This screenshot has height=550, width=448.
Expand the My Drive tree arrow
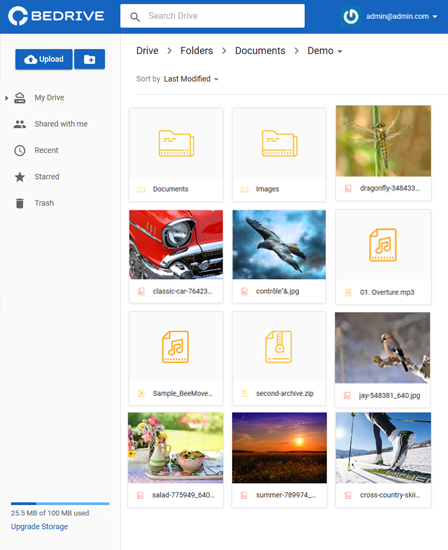tap(6, 98)
